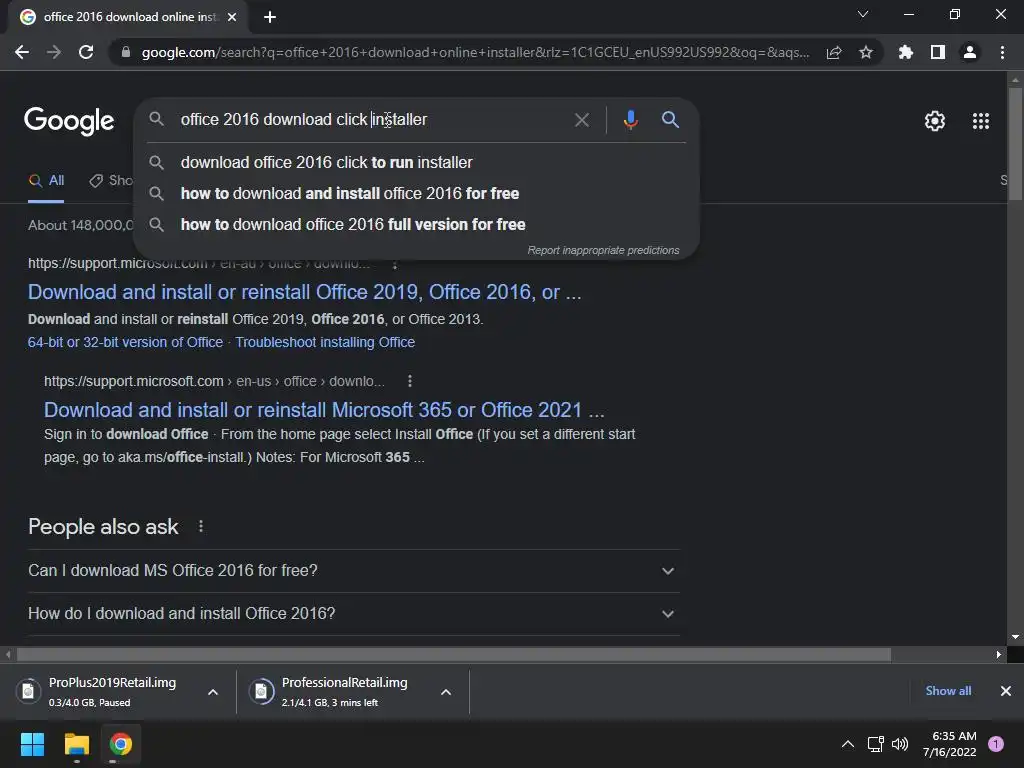Close the downloads bar

(1006, 691)
